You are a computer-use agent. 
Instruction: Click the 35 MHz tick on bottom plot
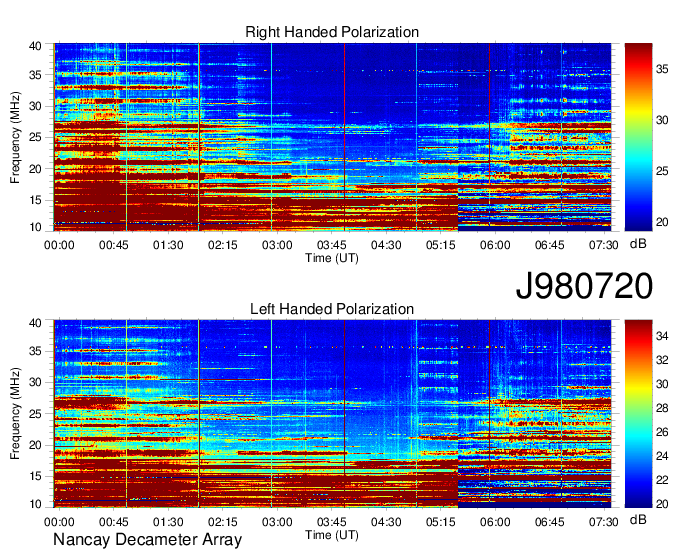pos(35,351)
